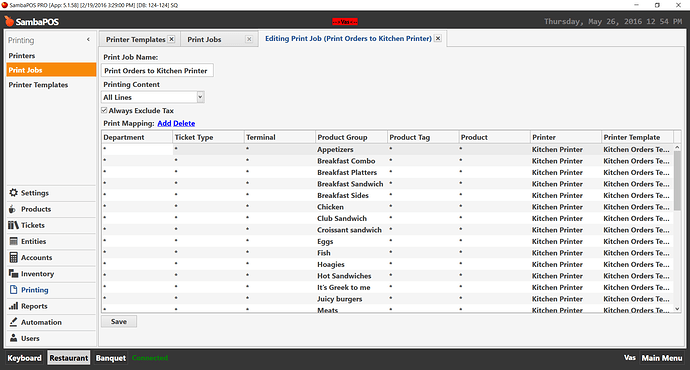Toggle the Always Exclude Tax checkbox

tap(104, 110)
